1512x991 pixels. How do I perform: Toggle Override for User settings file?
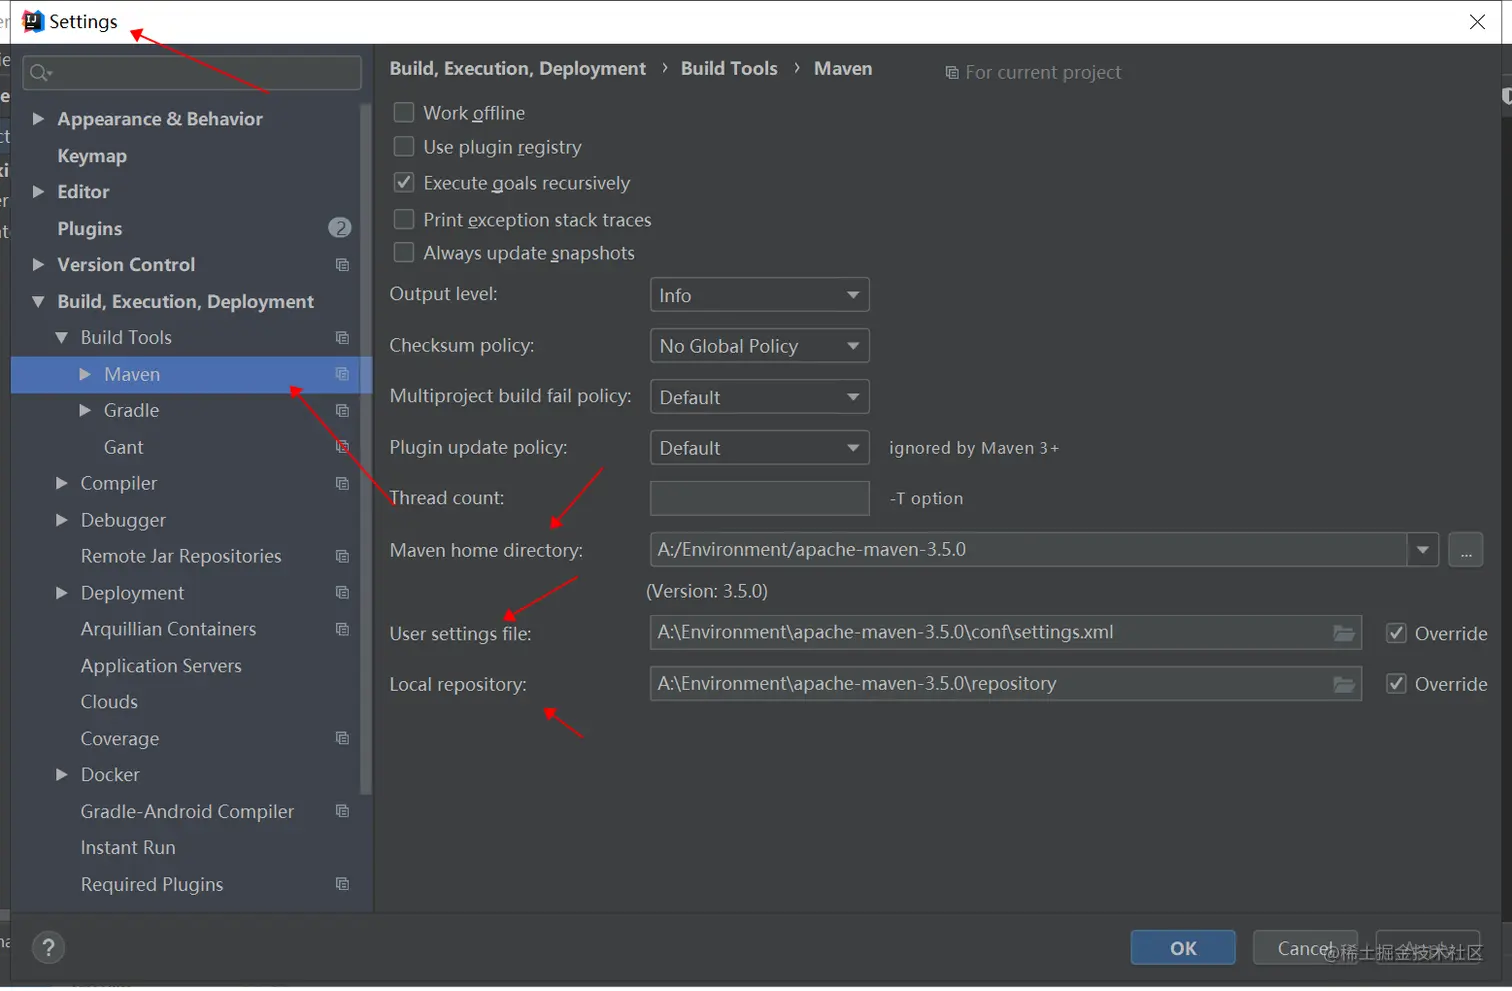[x=1396, y=633]
